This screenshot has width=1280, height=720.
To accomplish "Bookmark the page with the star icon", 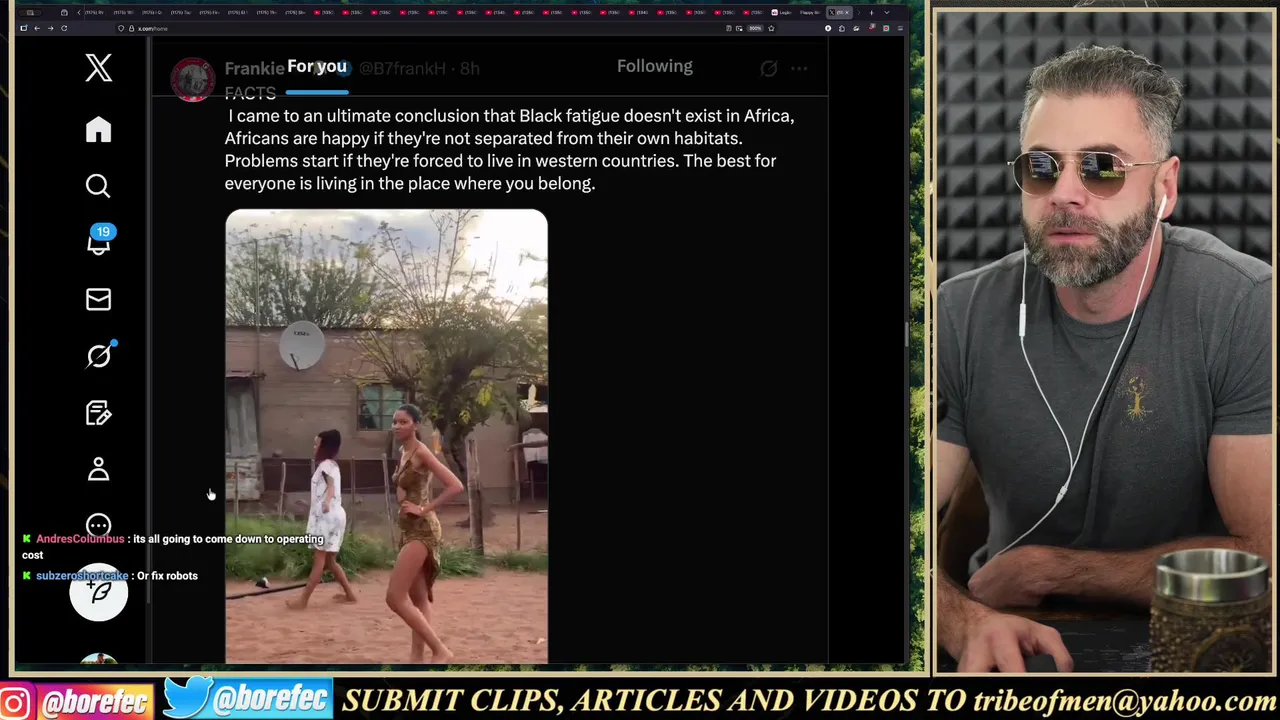I will coord(771,28).
